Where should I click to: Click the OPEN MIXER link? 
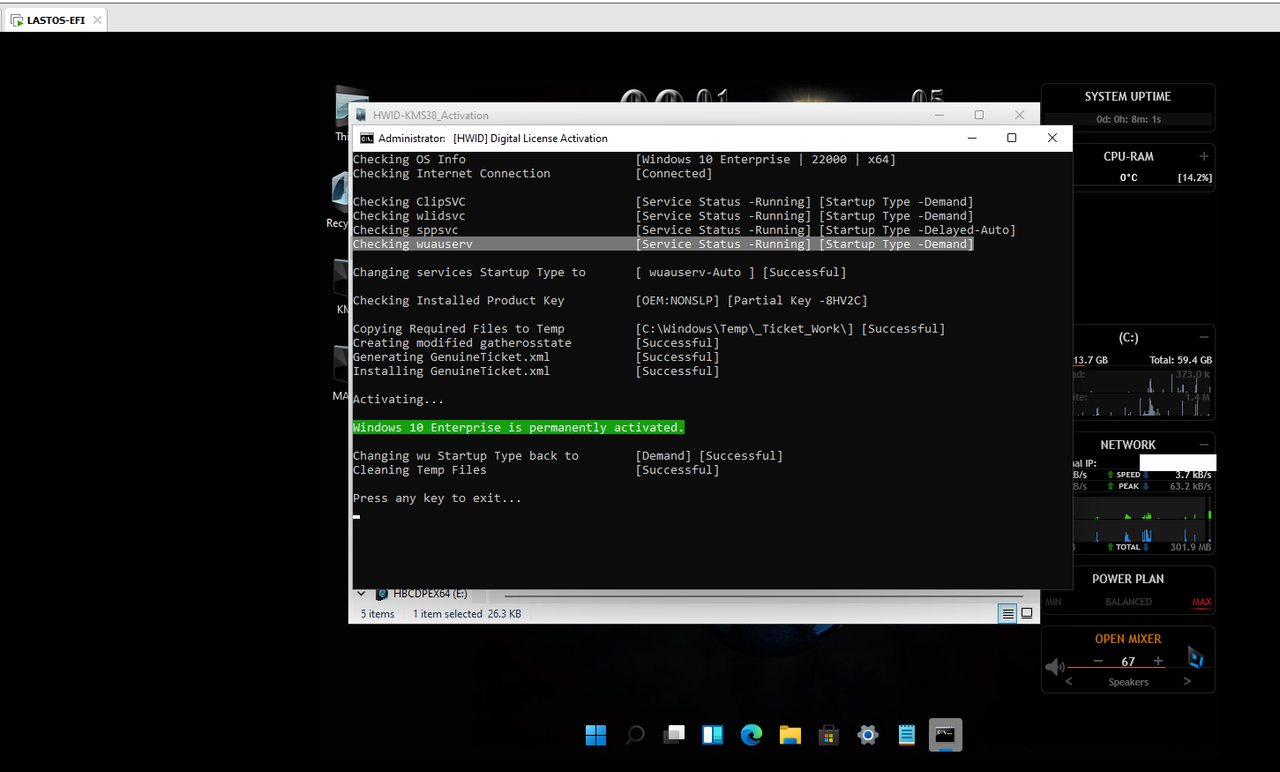tap(1128, 639)
